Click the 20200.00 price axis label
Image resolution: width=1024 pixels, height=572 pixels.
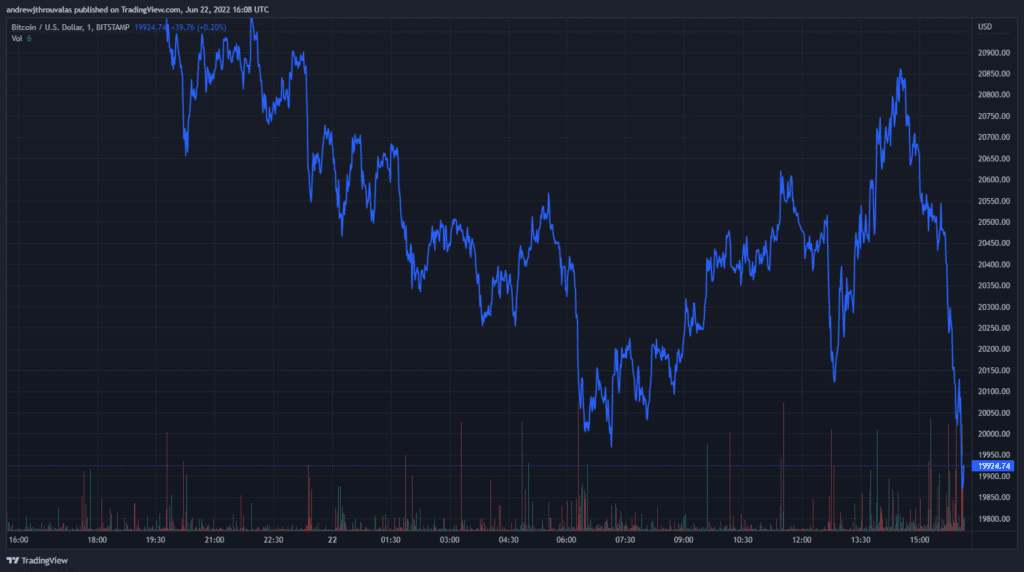(x=994, y=349)
